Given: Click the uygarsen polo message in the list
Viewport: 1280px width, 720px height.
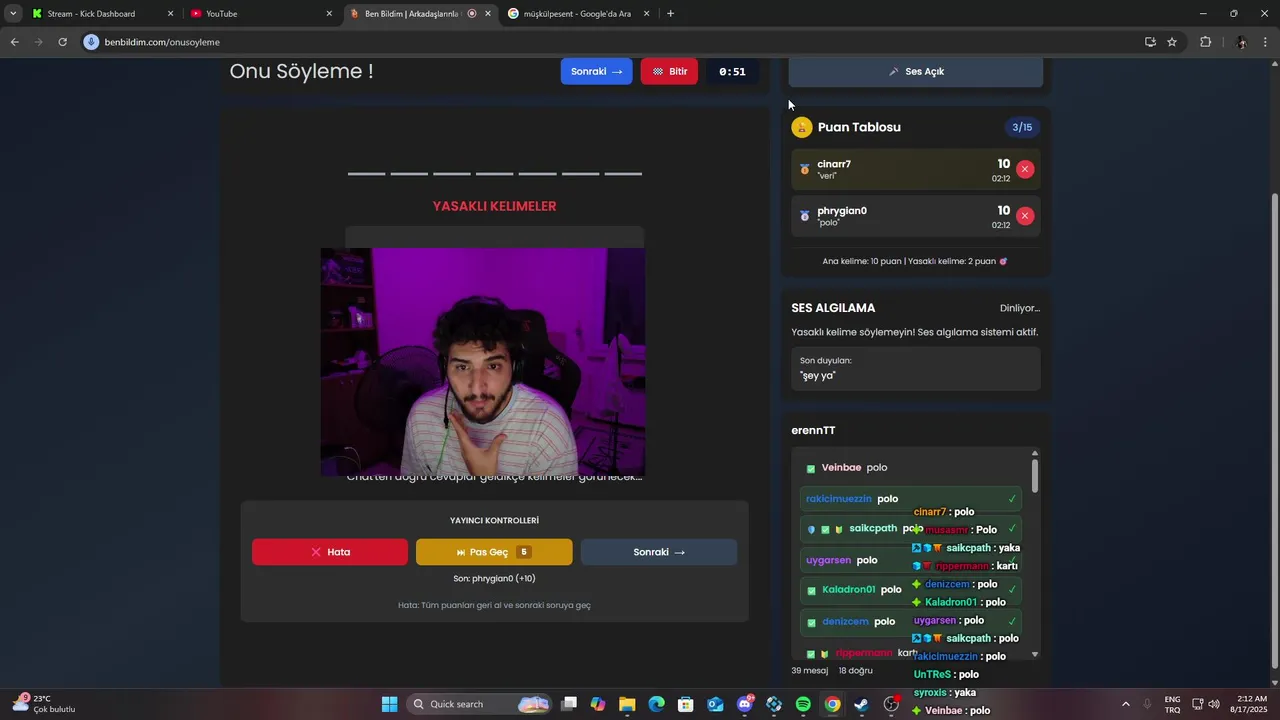Looking at the screenshot, I should [911, 561].
